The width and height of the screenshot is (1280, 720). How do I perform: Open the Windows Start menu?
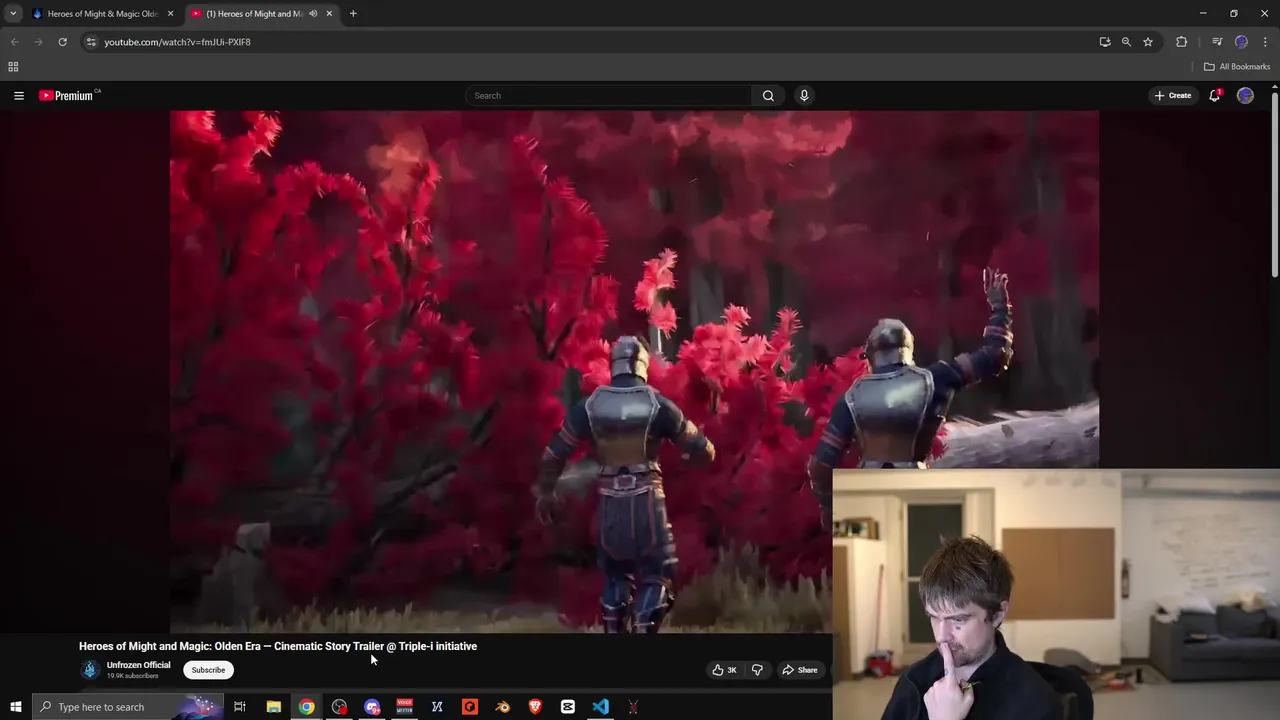click(x=15, y=707)
